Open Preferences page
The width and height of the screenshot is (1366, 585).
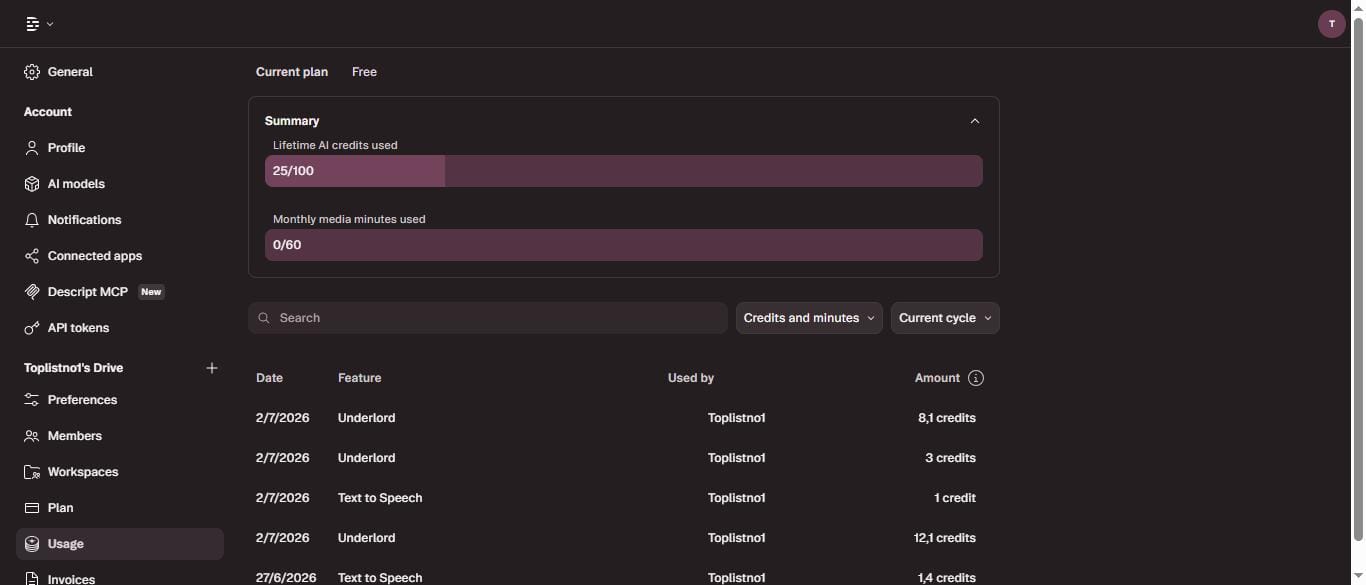(x=120, y=400)
